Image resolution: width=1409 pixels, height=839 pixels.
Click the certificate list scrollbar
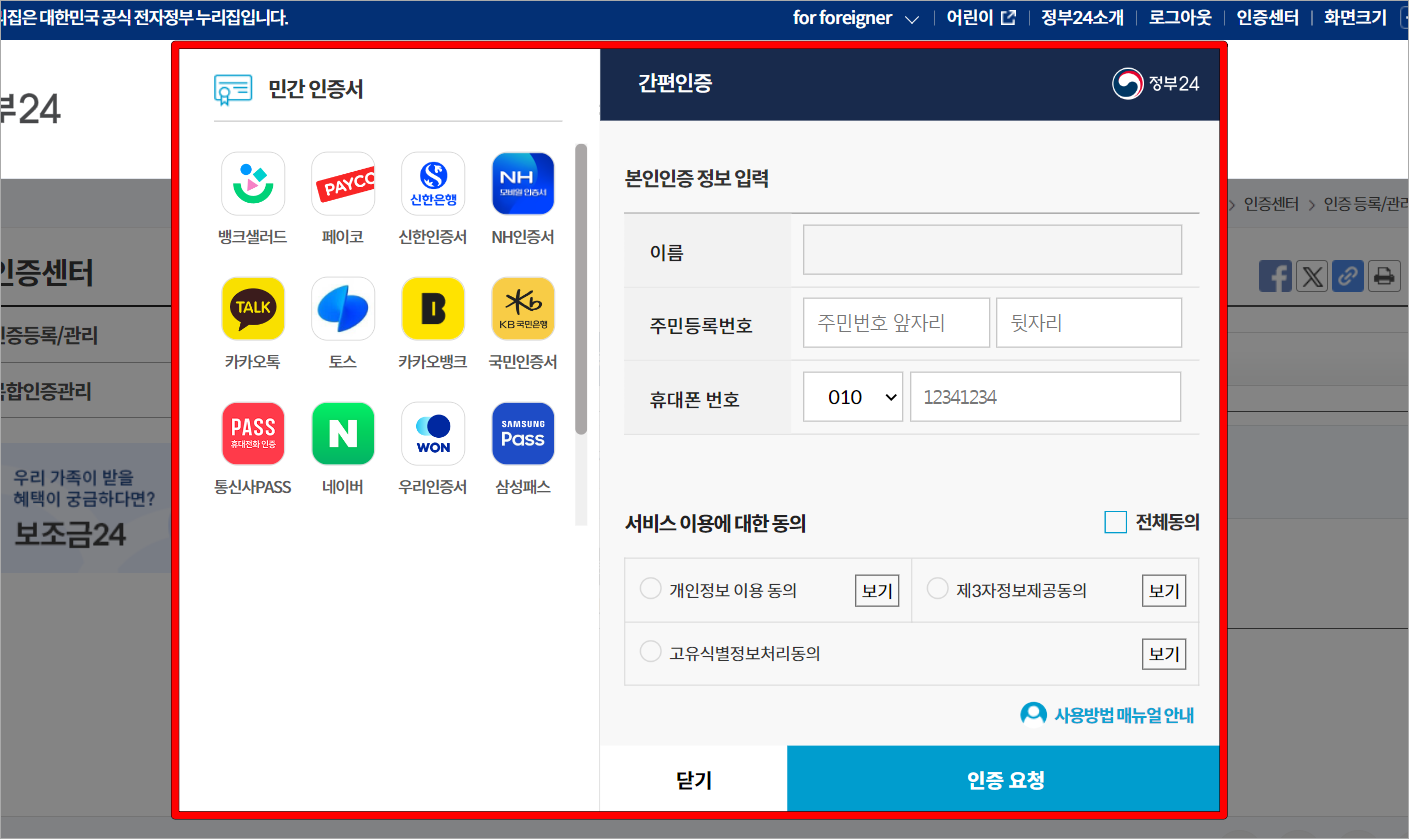coord(581,289)
